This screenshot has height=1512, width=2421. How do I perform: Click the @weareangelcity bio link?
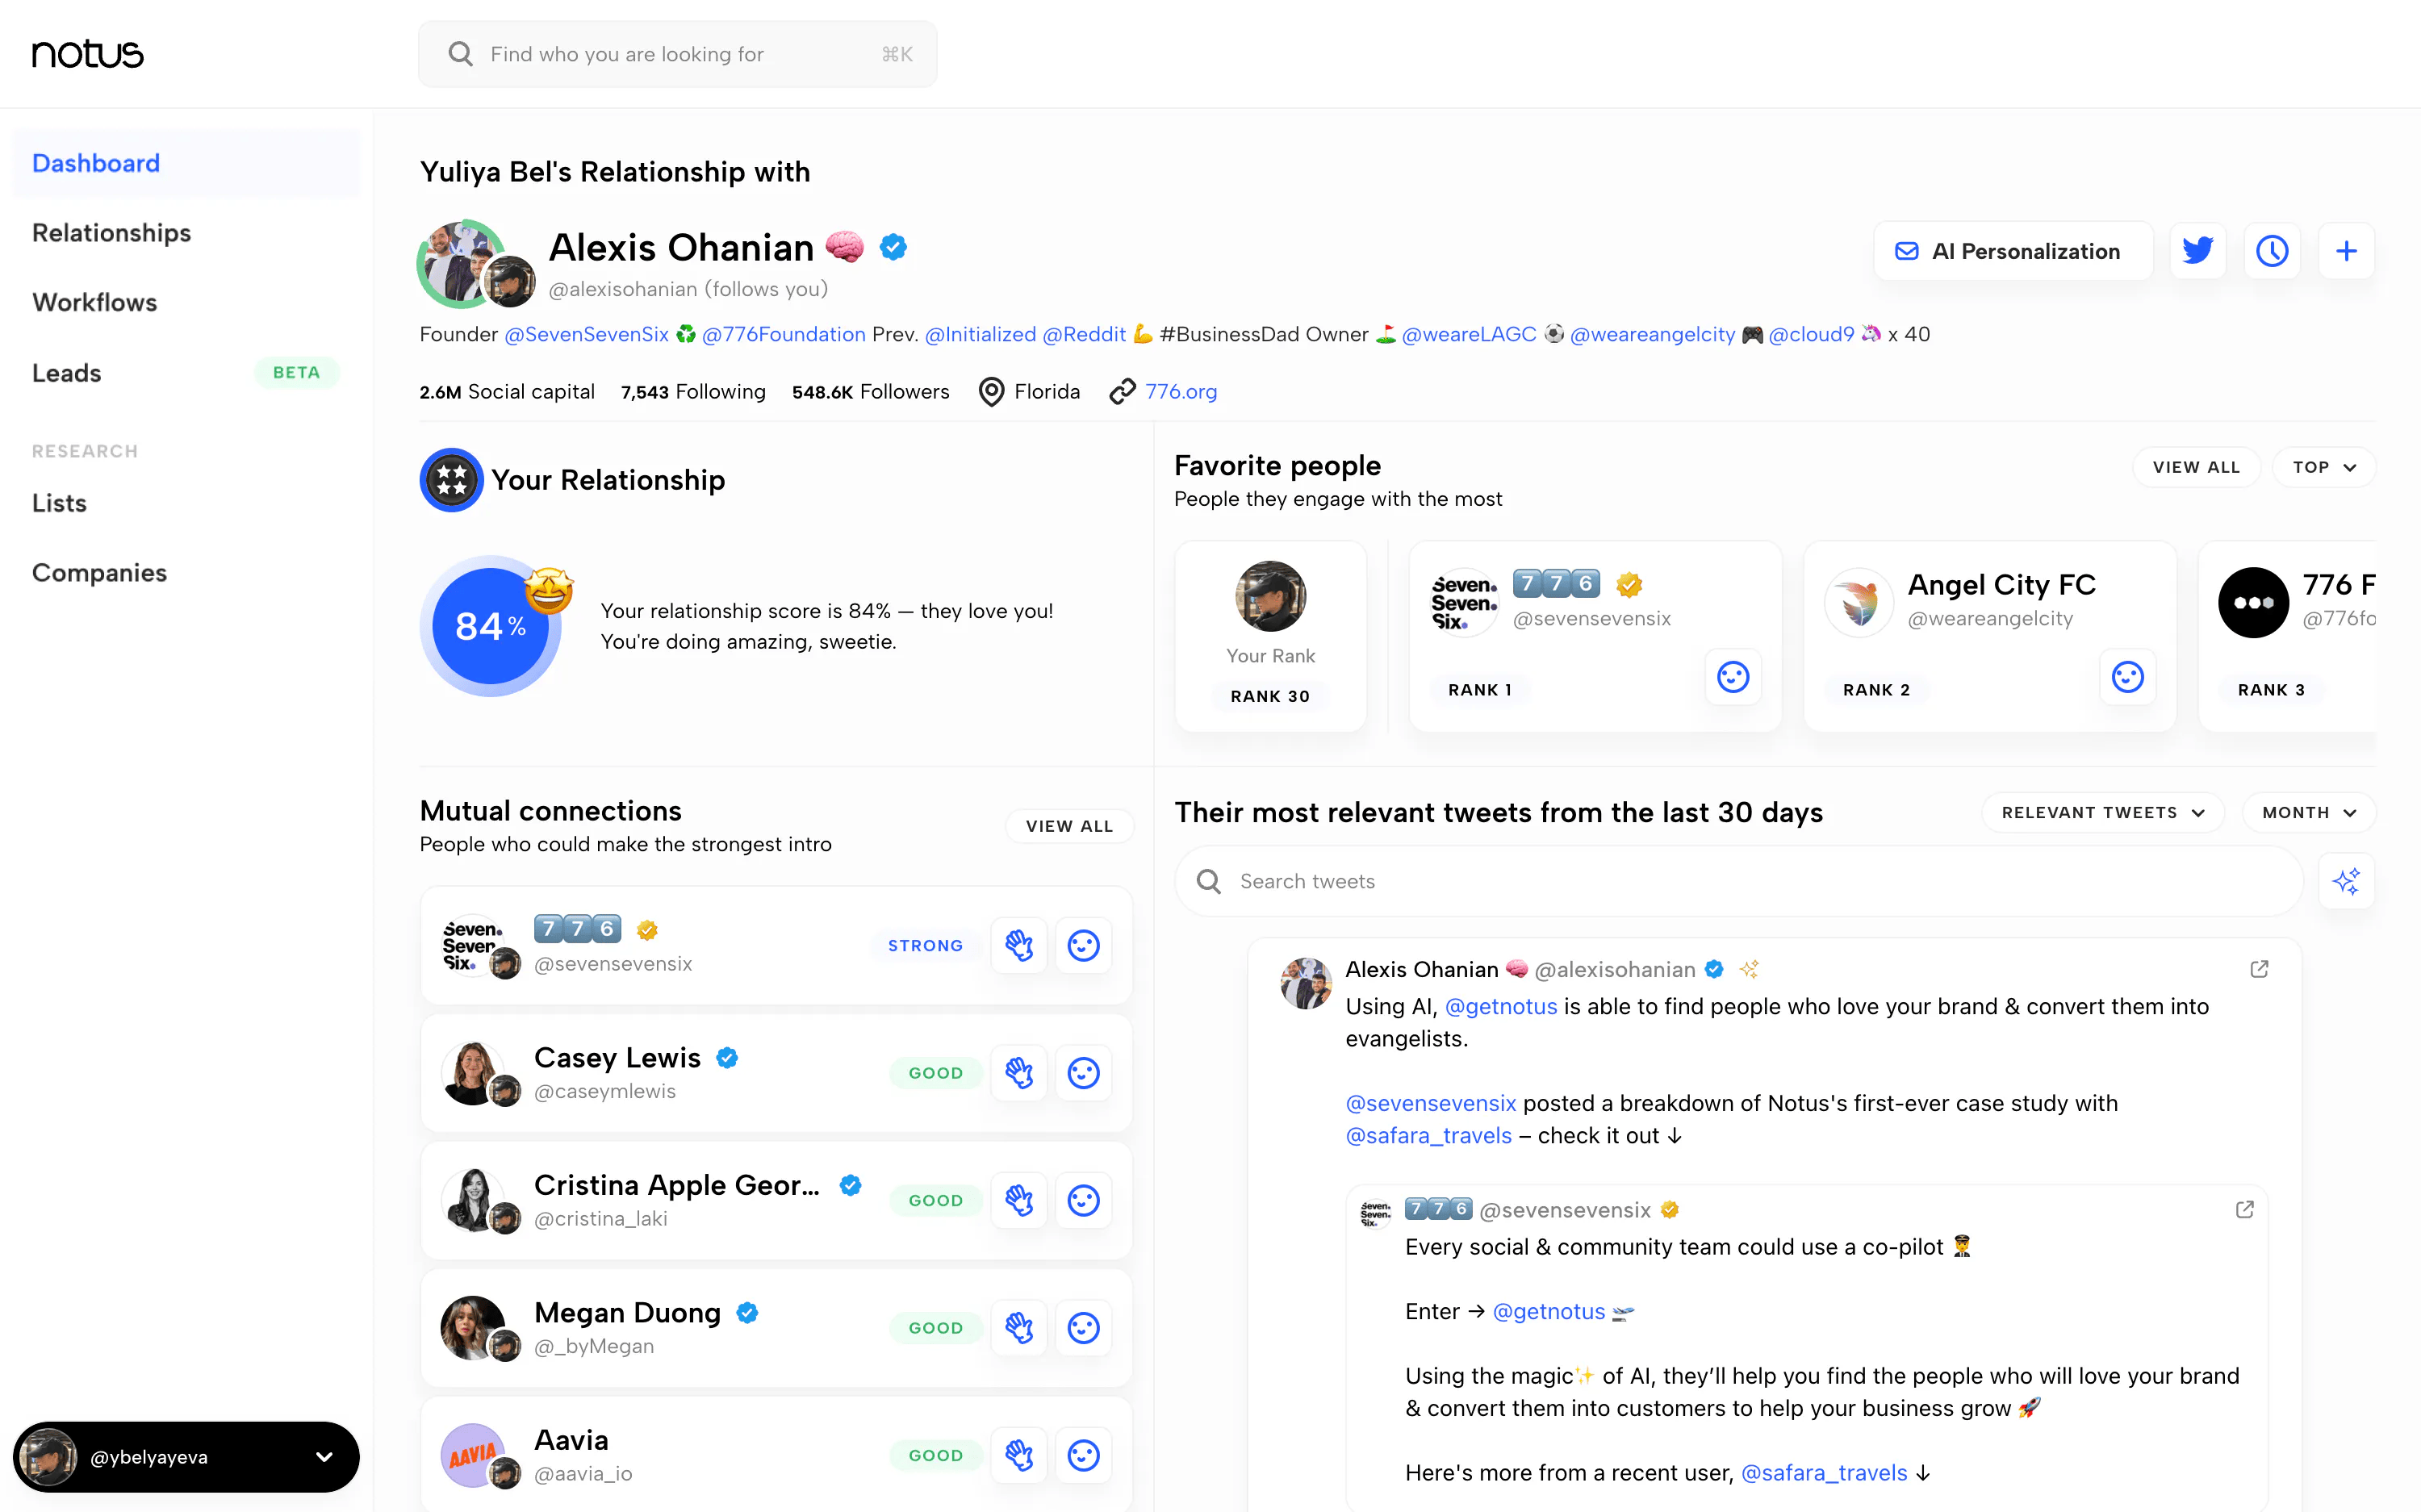pyautogui.click(x=1652, y=334)
